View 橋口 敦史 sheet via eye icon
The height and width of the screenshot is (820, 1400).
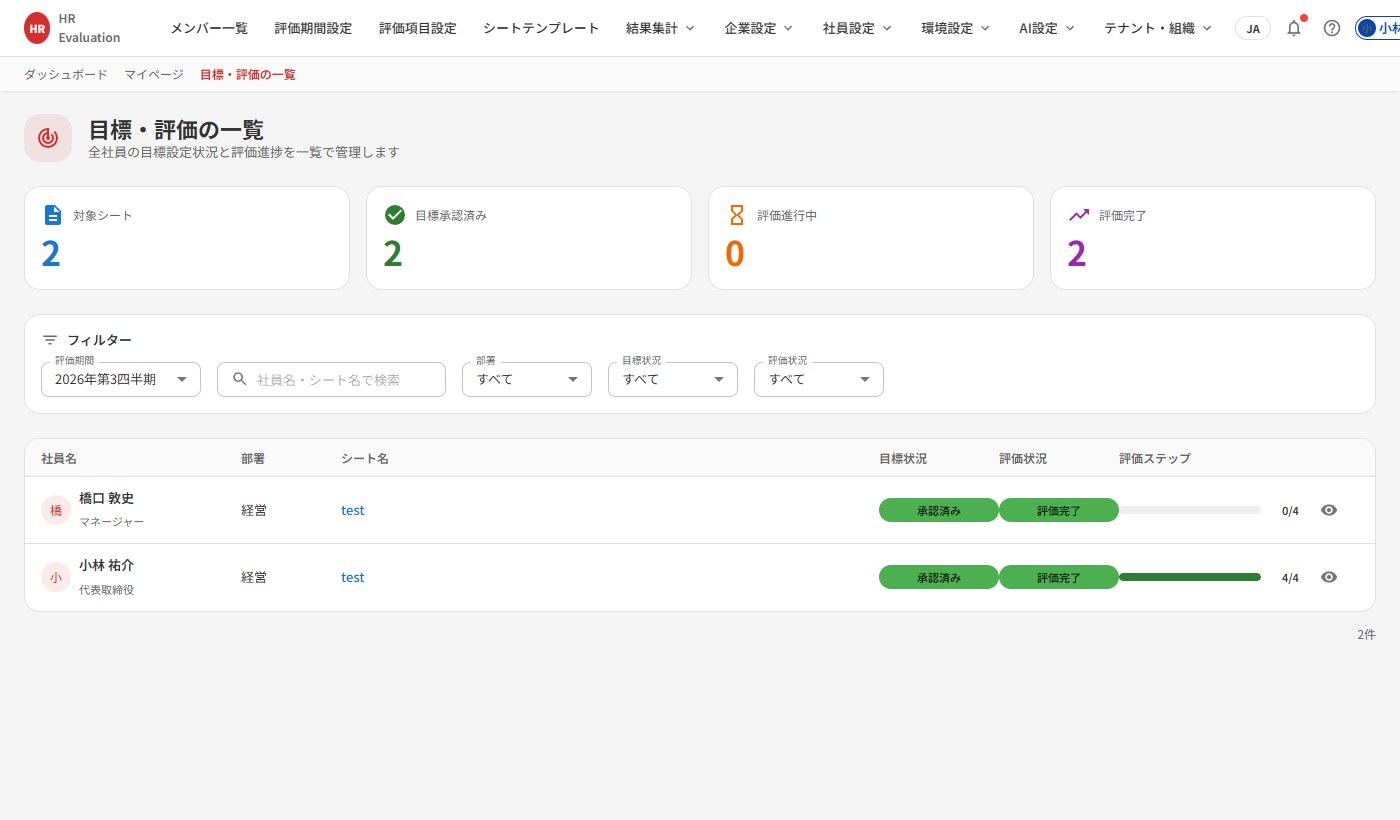[1329, 510]
